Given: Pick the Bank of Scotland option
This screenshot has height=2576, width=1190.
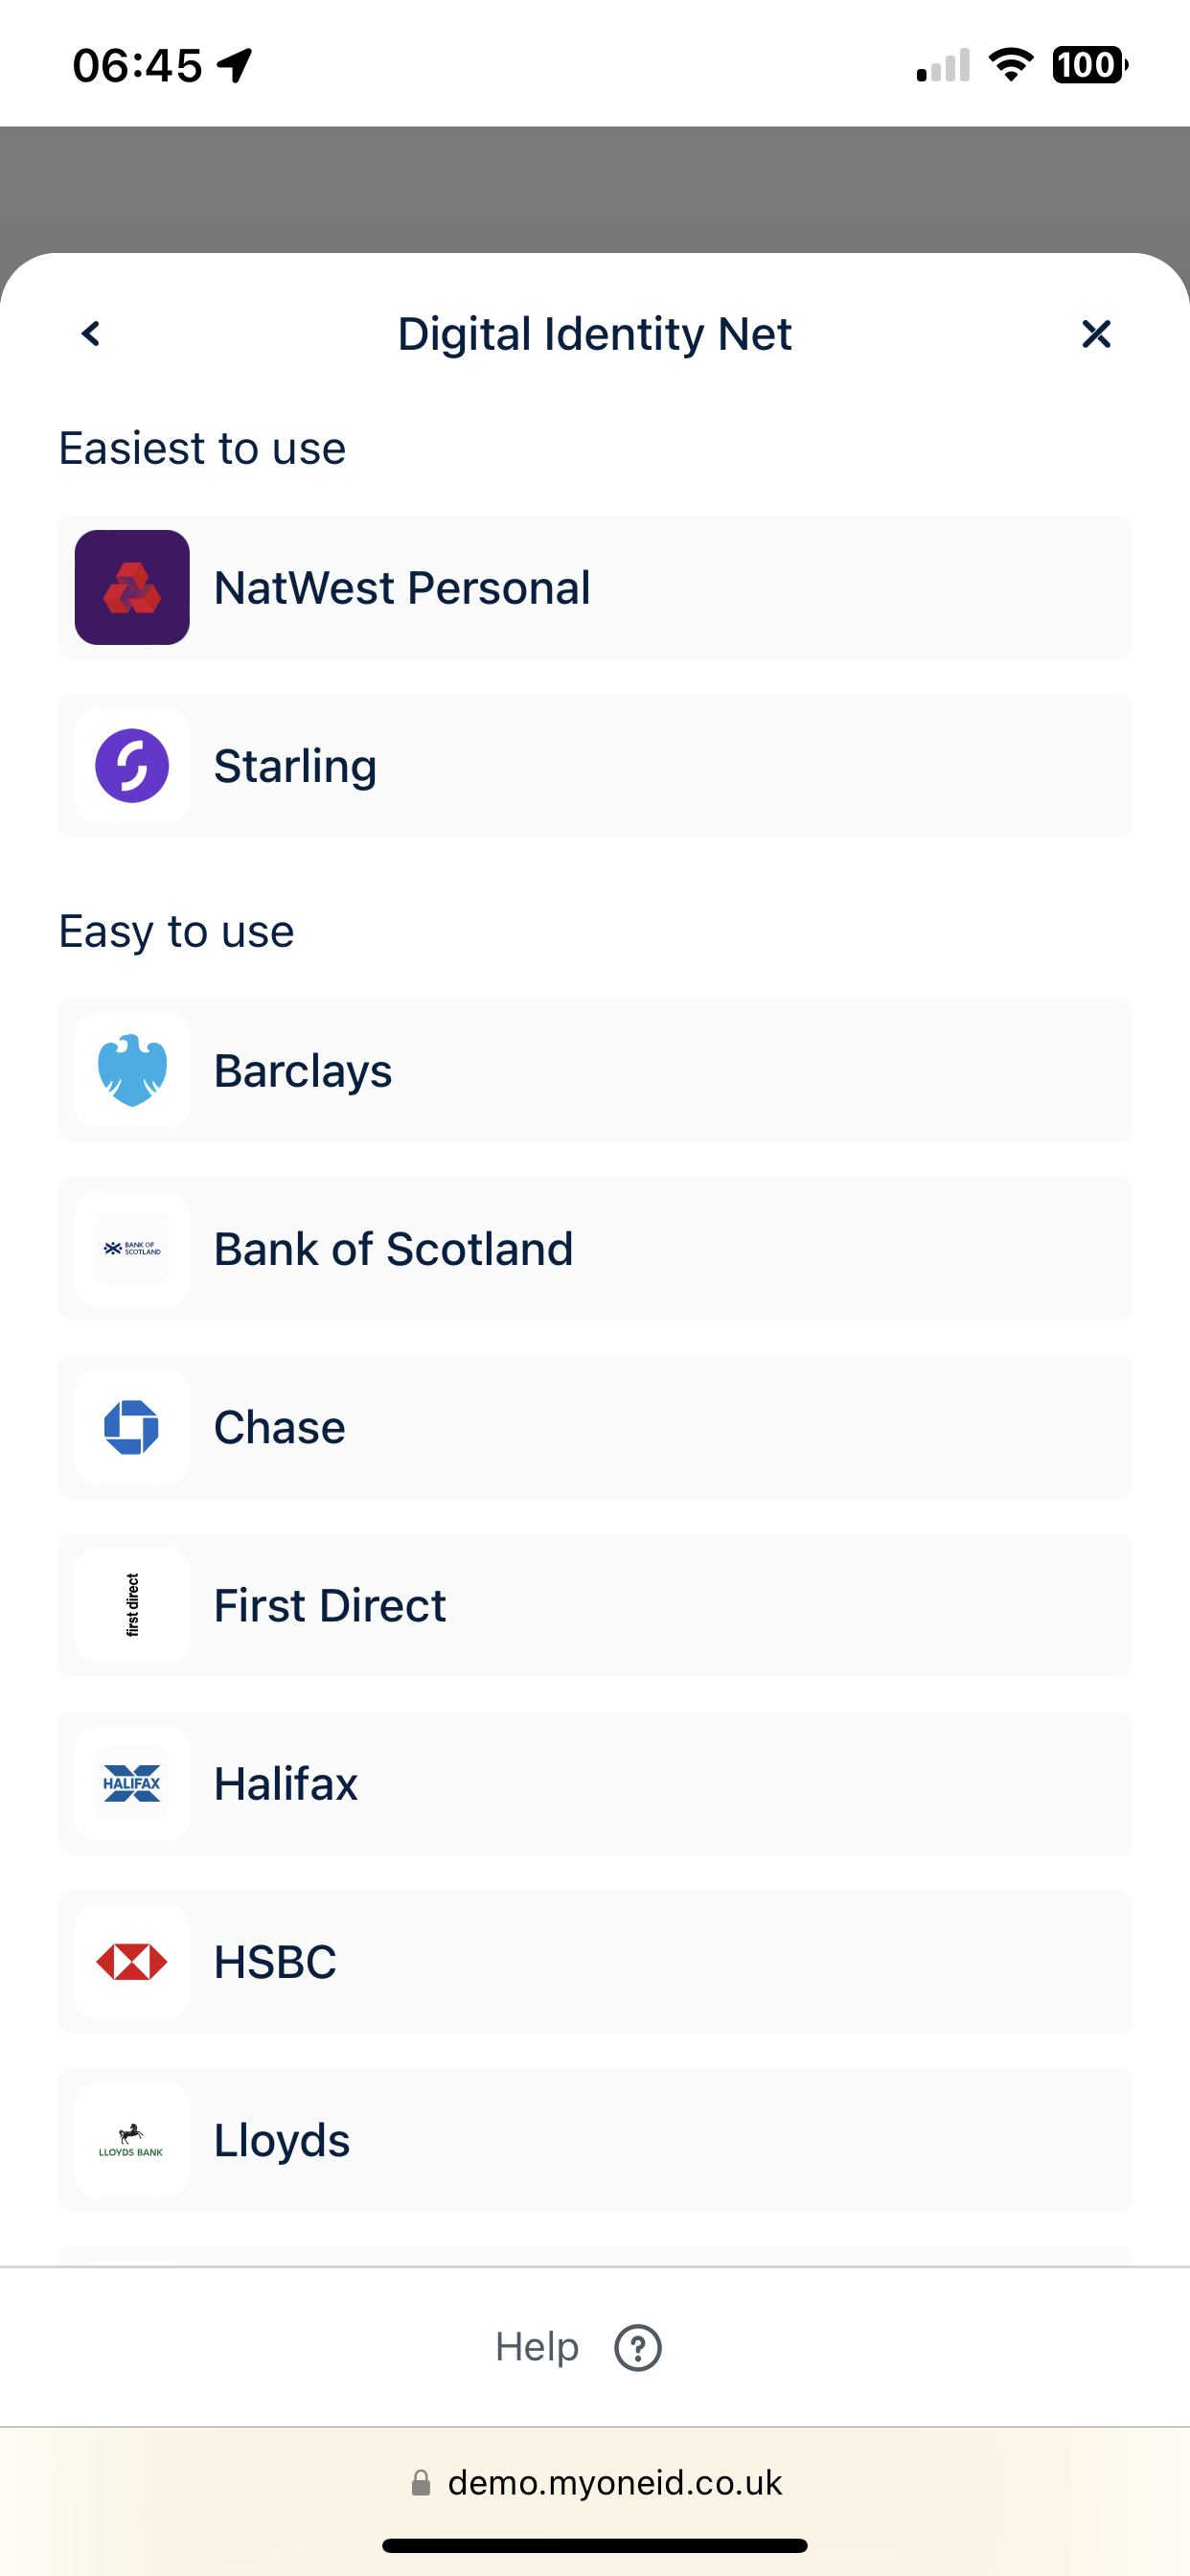Looking at the screenshot, I should tap(394, 1249).
